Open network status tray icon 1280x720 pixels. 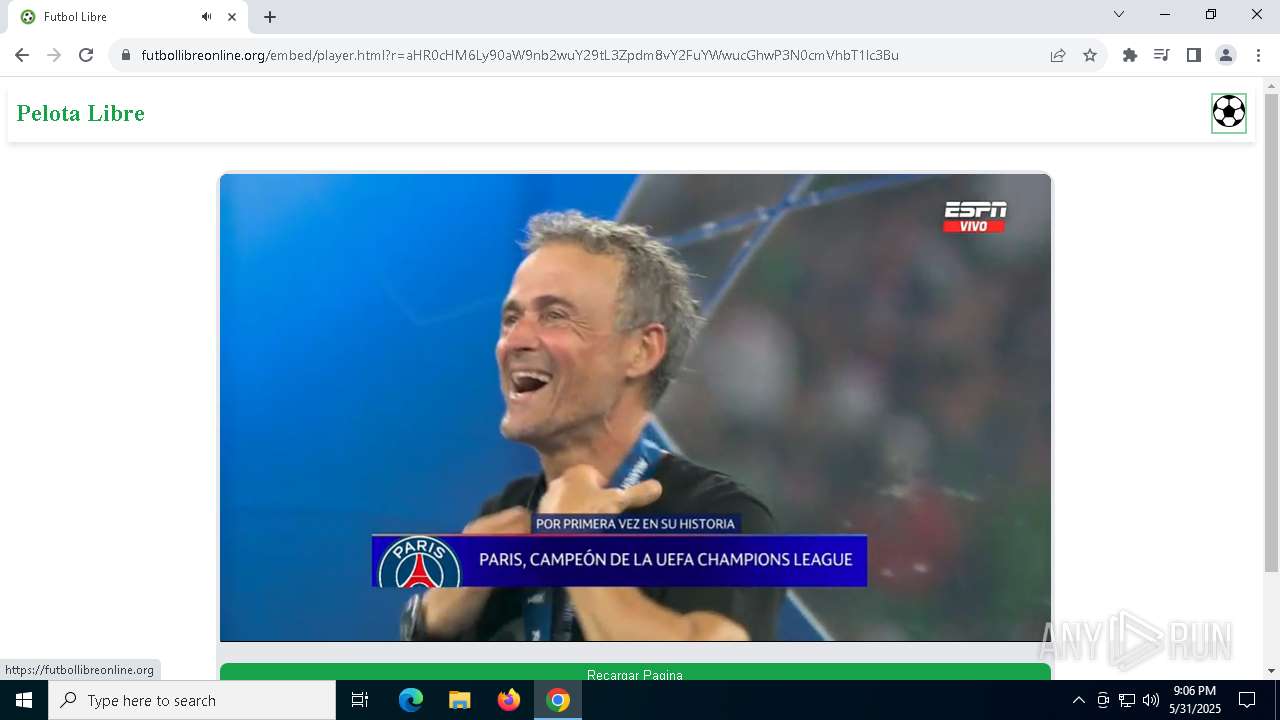[x=1127, y=700]
